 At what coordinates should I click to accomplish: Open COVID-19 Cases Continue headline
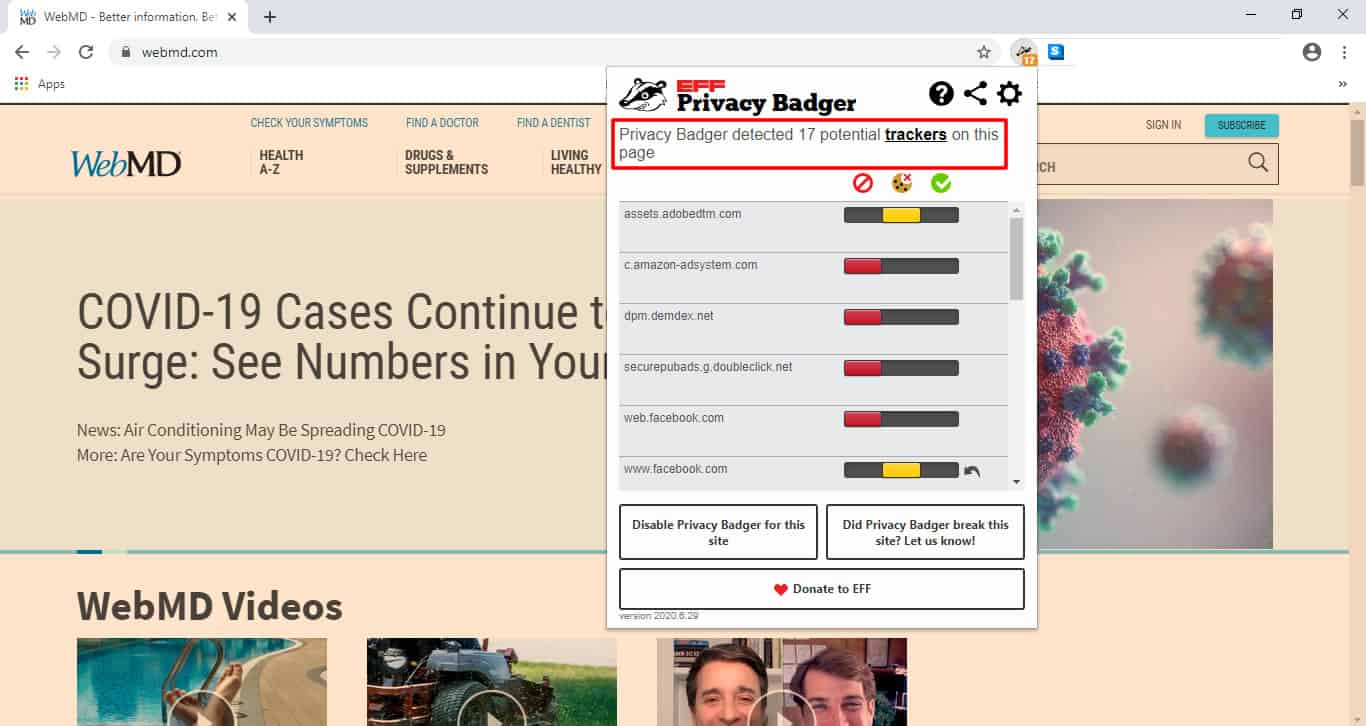tap(342, 337)
